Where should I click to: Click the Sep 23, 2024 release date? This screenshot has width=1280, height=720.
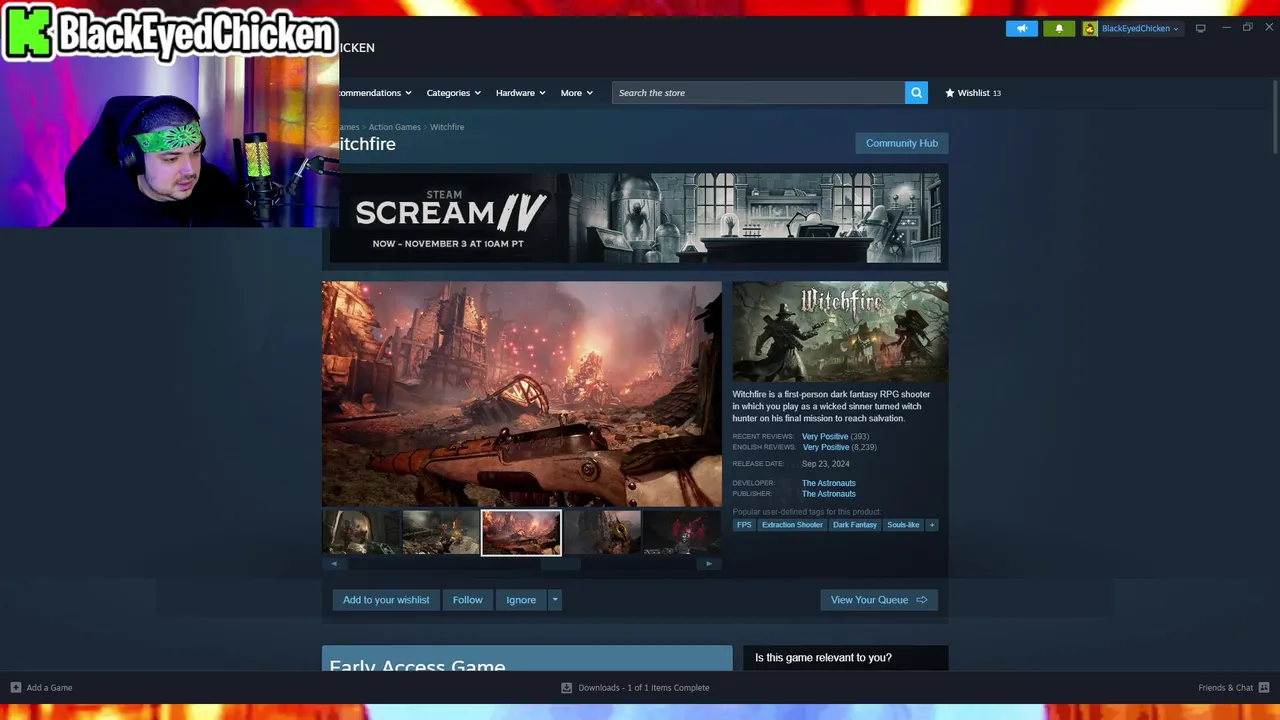pos(826,464)
